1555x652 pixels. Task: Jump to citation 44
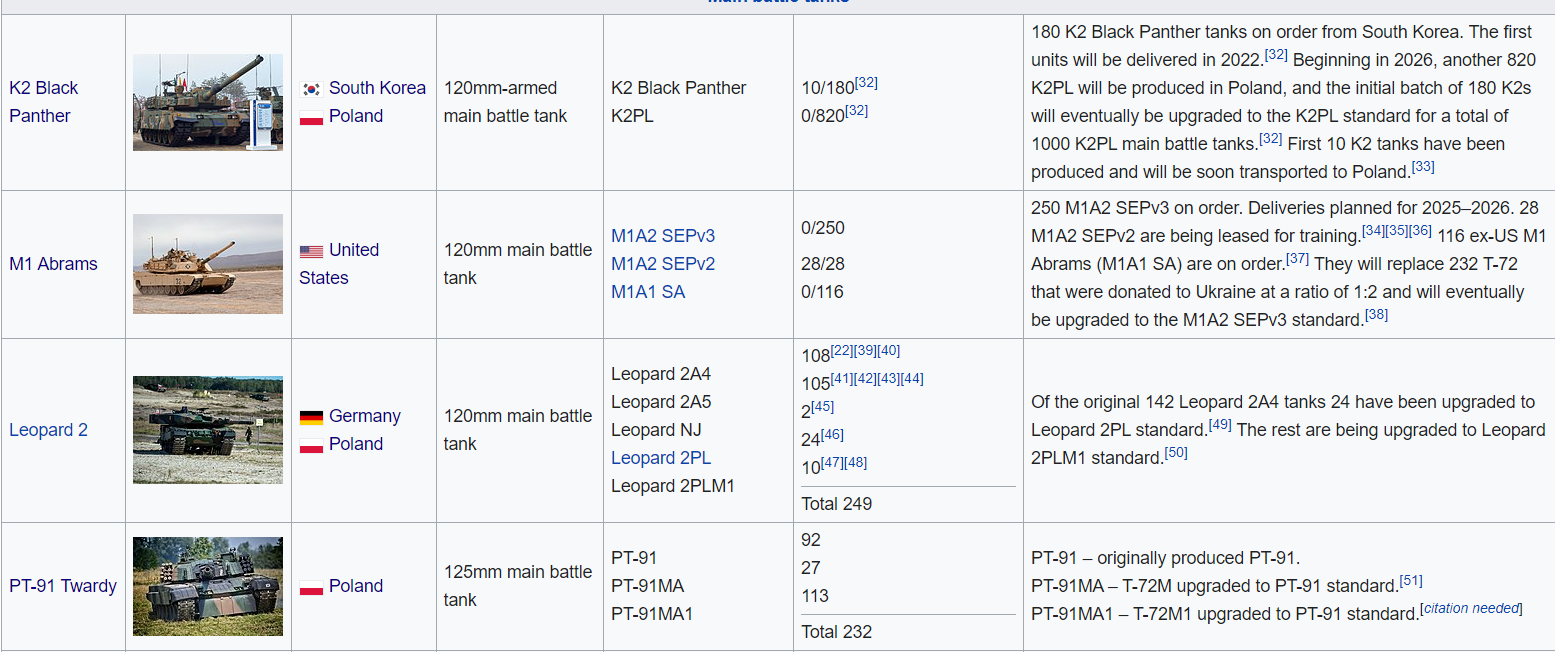point(912,379)
